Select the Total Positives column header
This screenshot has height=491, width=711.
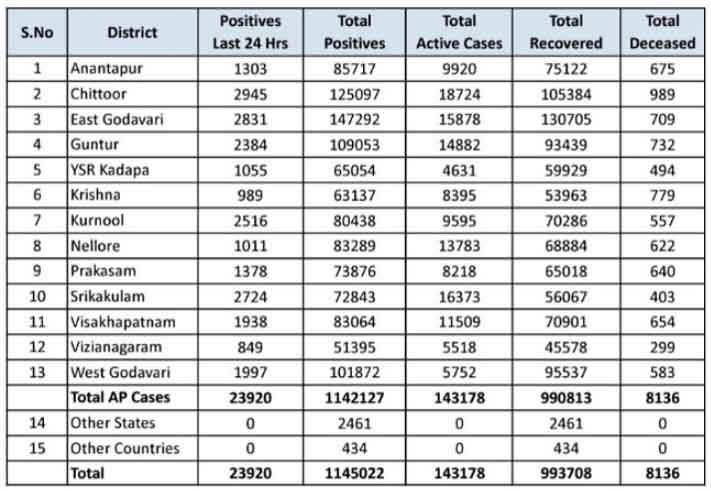point(354,32)
